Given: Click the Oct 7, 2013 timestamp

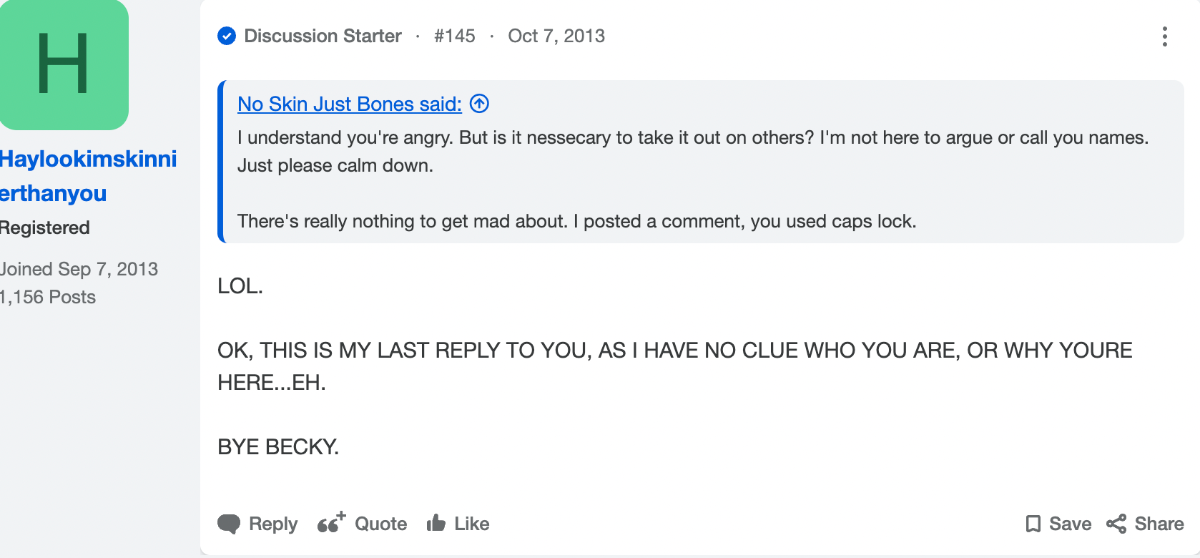Looking at the screenshot, I should [556, 36].
